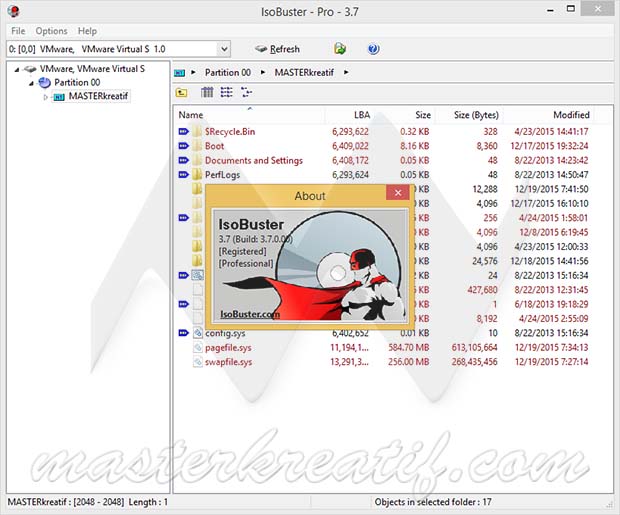Select the pagefile.sys file

228,348
